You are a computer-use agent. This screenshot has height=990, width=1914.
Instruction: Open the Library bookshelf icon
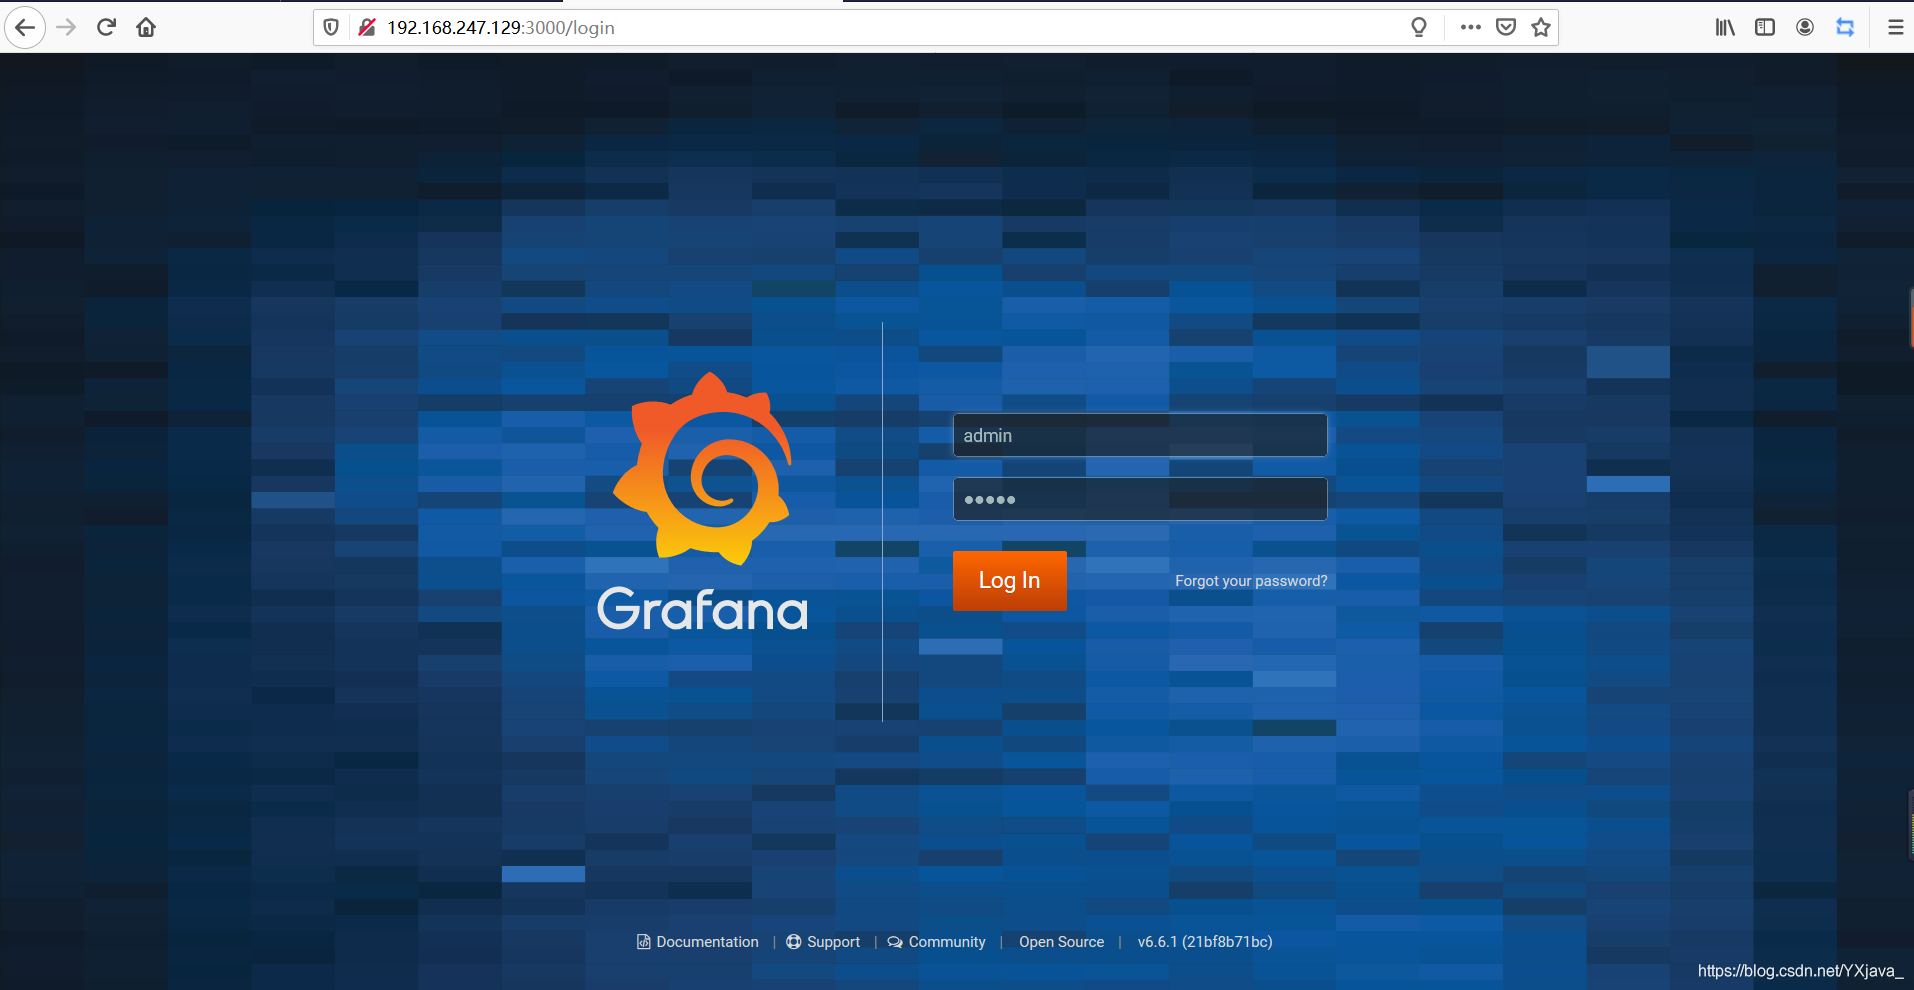tap(1725, 27)
